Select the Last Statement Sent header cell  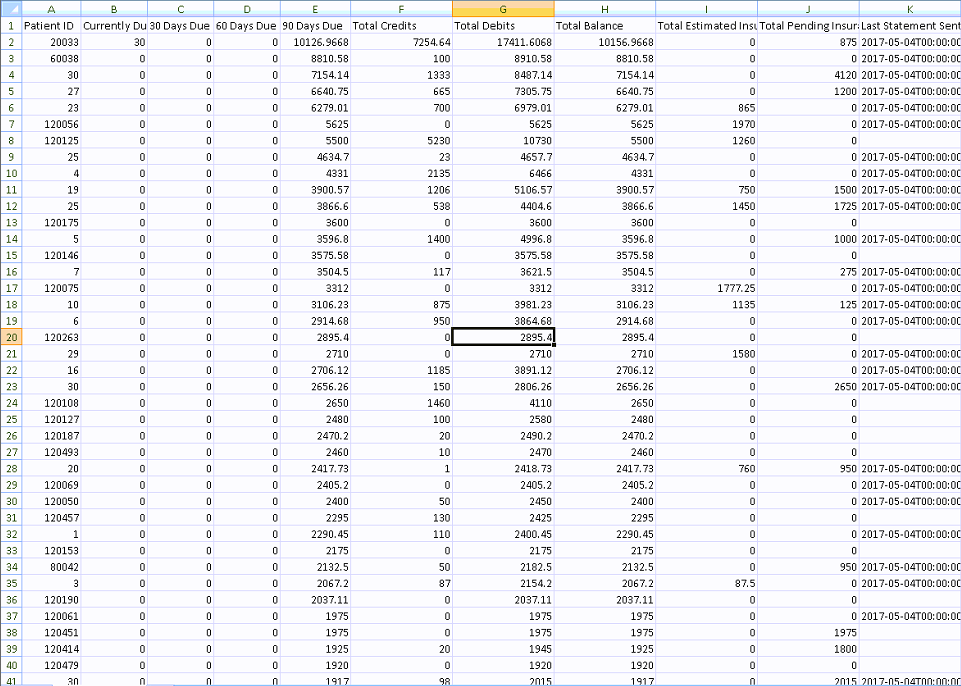909,25
